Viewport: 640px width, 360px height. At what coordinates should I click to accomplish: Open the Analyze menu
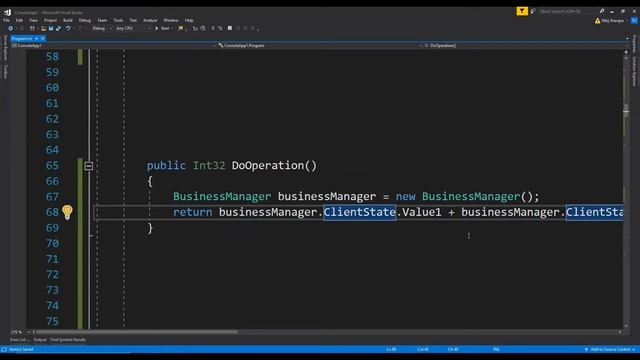pyautogui.click(x=150, y=20)
